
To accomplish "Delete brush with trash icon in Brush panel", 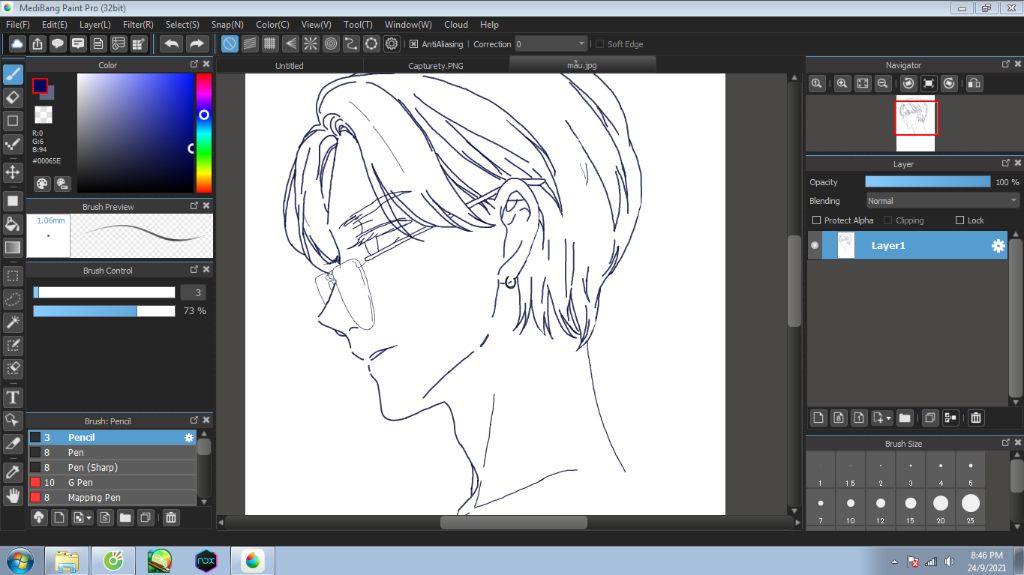I will click(170, 518).
